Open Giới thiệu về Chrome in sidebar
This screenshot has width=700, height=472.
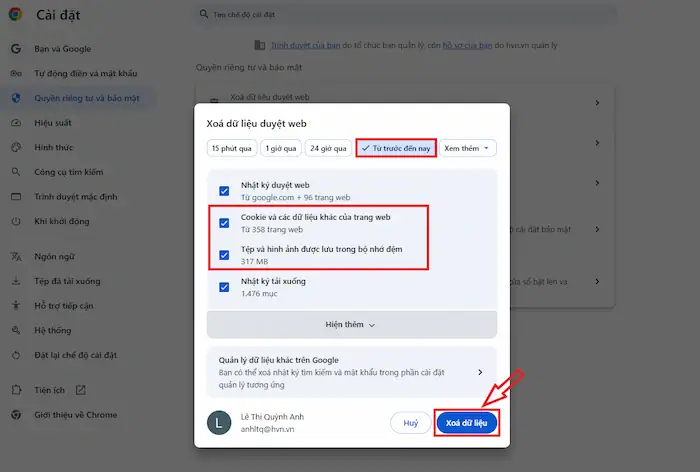tap(76, 414)
